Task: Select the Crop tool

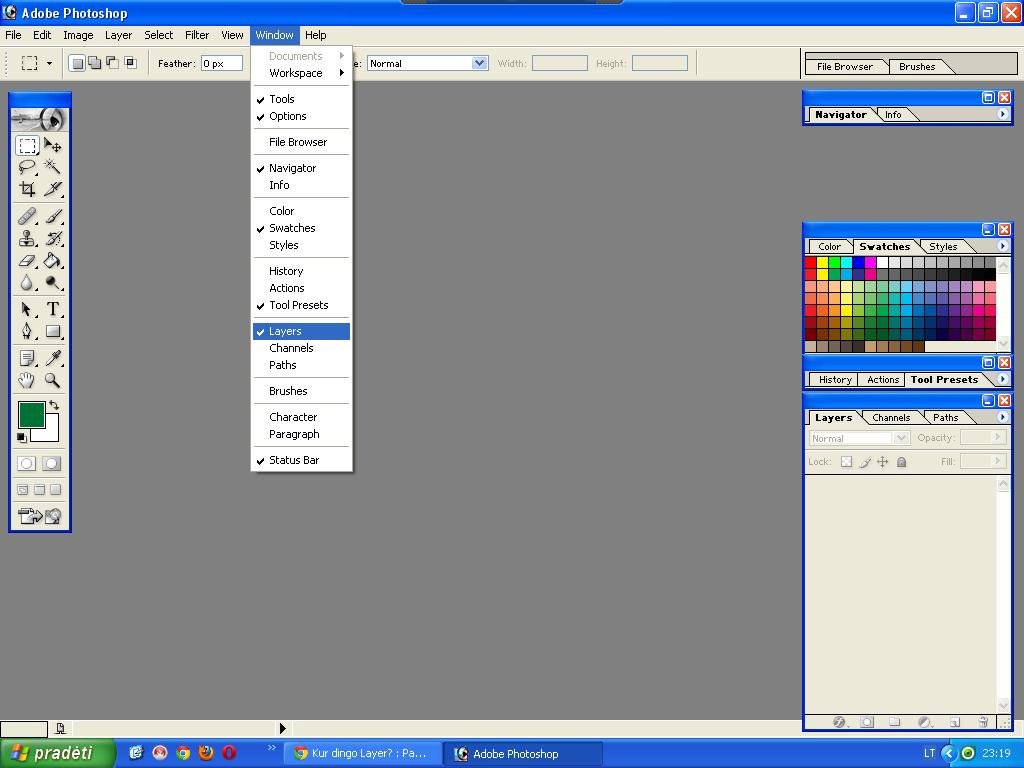Action: 27,189
